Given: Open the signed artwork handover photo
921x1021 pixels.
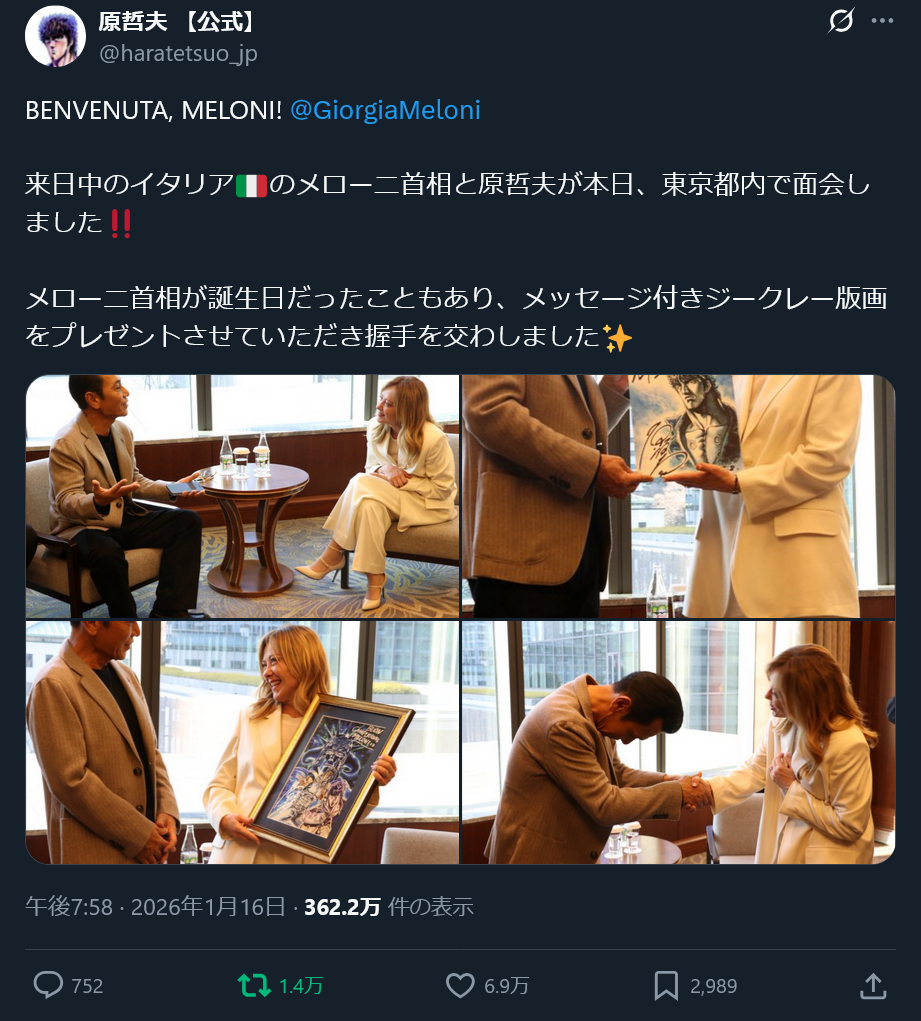Looking at the screenshot, I should point(679,496).
